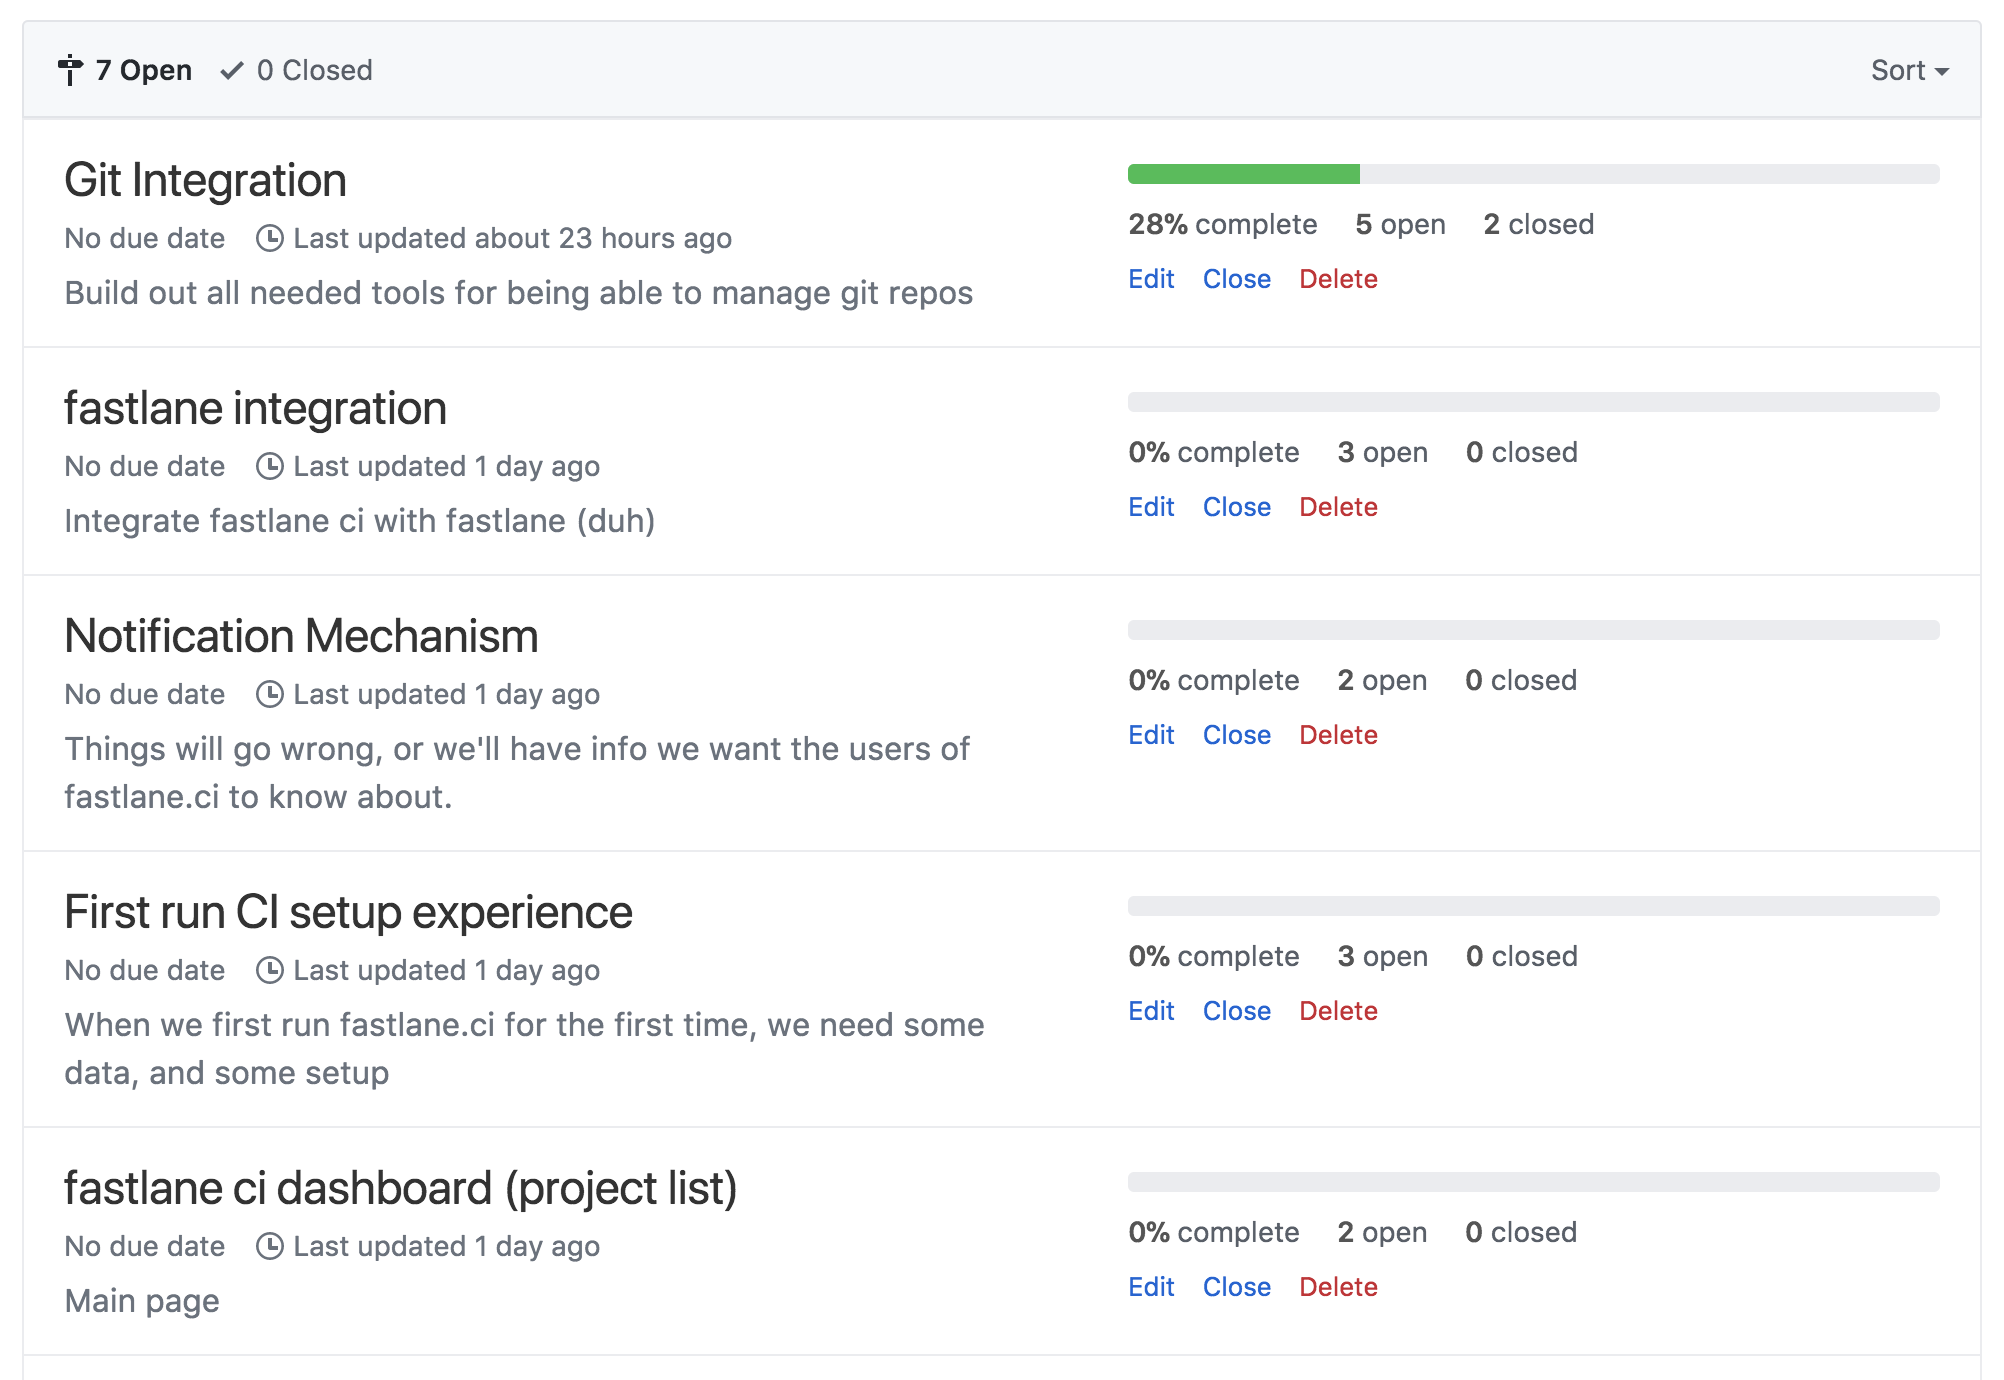View 5 open issues in Git Integration
The width and height of the screenshot is (2004, 1380).
[1400, 224]
